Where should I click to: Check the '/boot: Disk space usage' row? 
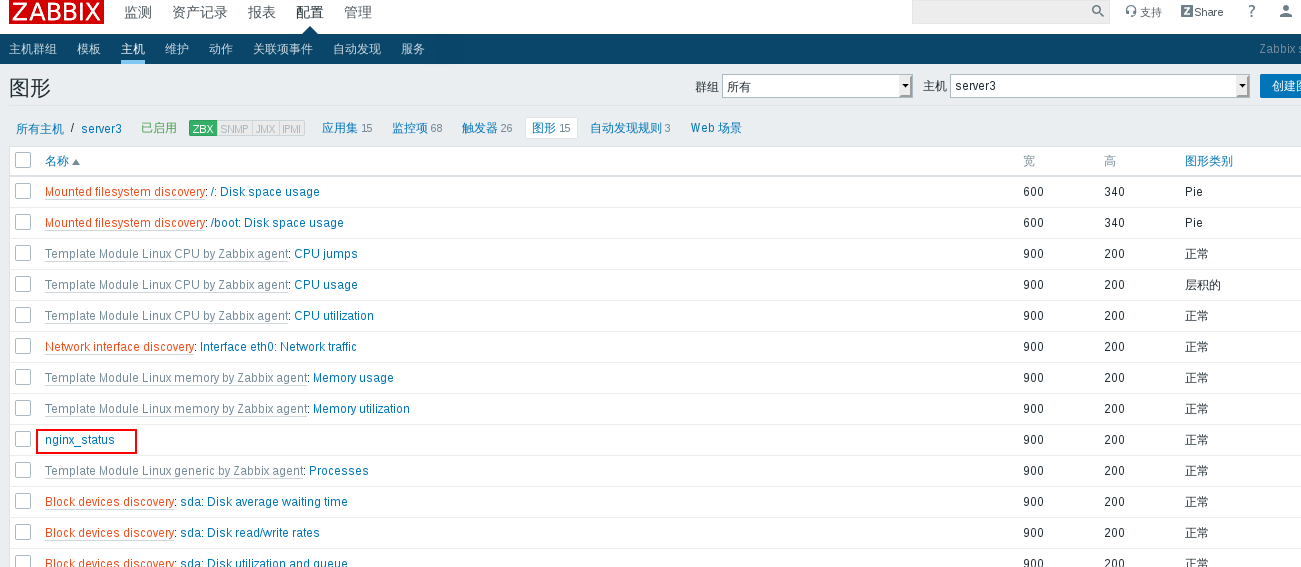[x=23, y=222]
